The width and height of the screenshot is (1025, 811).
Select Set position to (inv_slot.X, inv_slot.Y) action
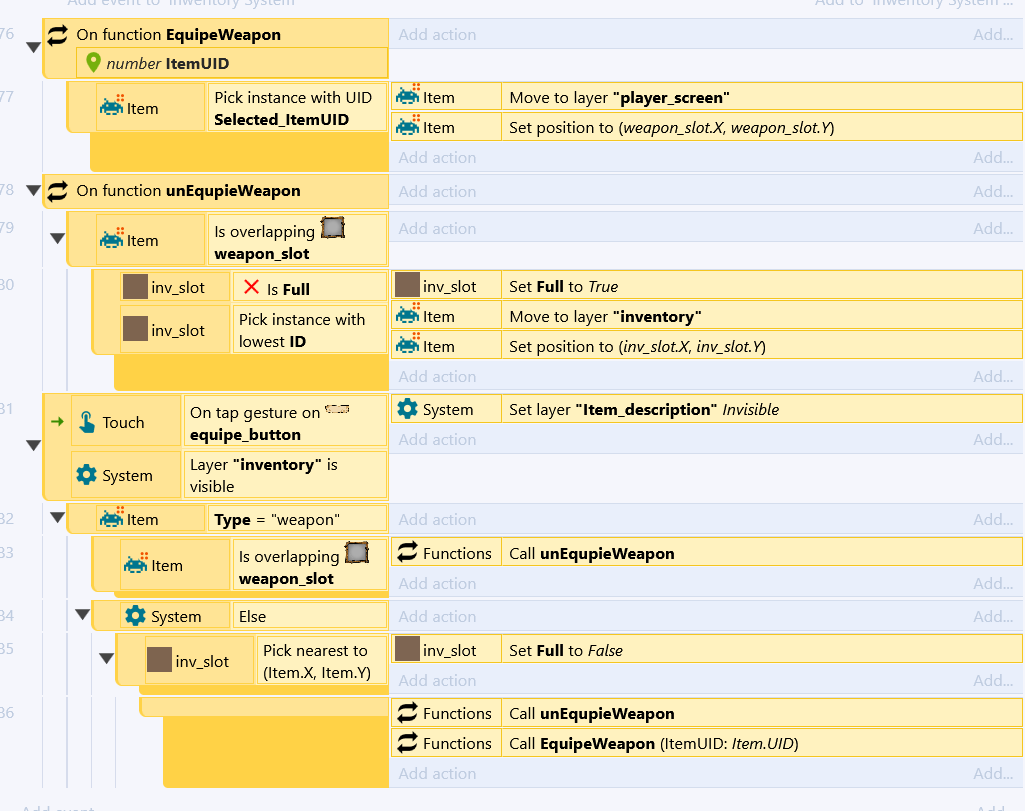(637, 346)
